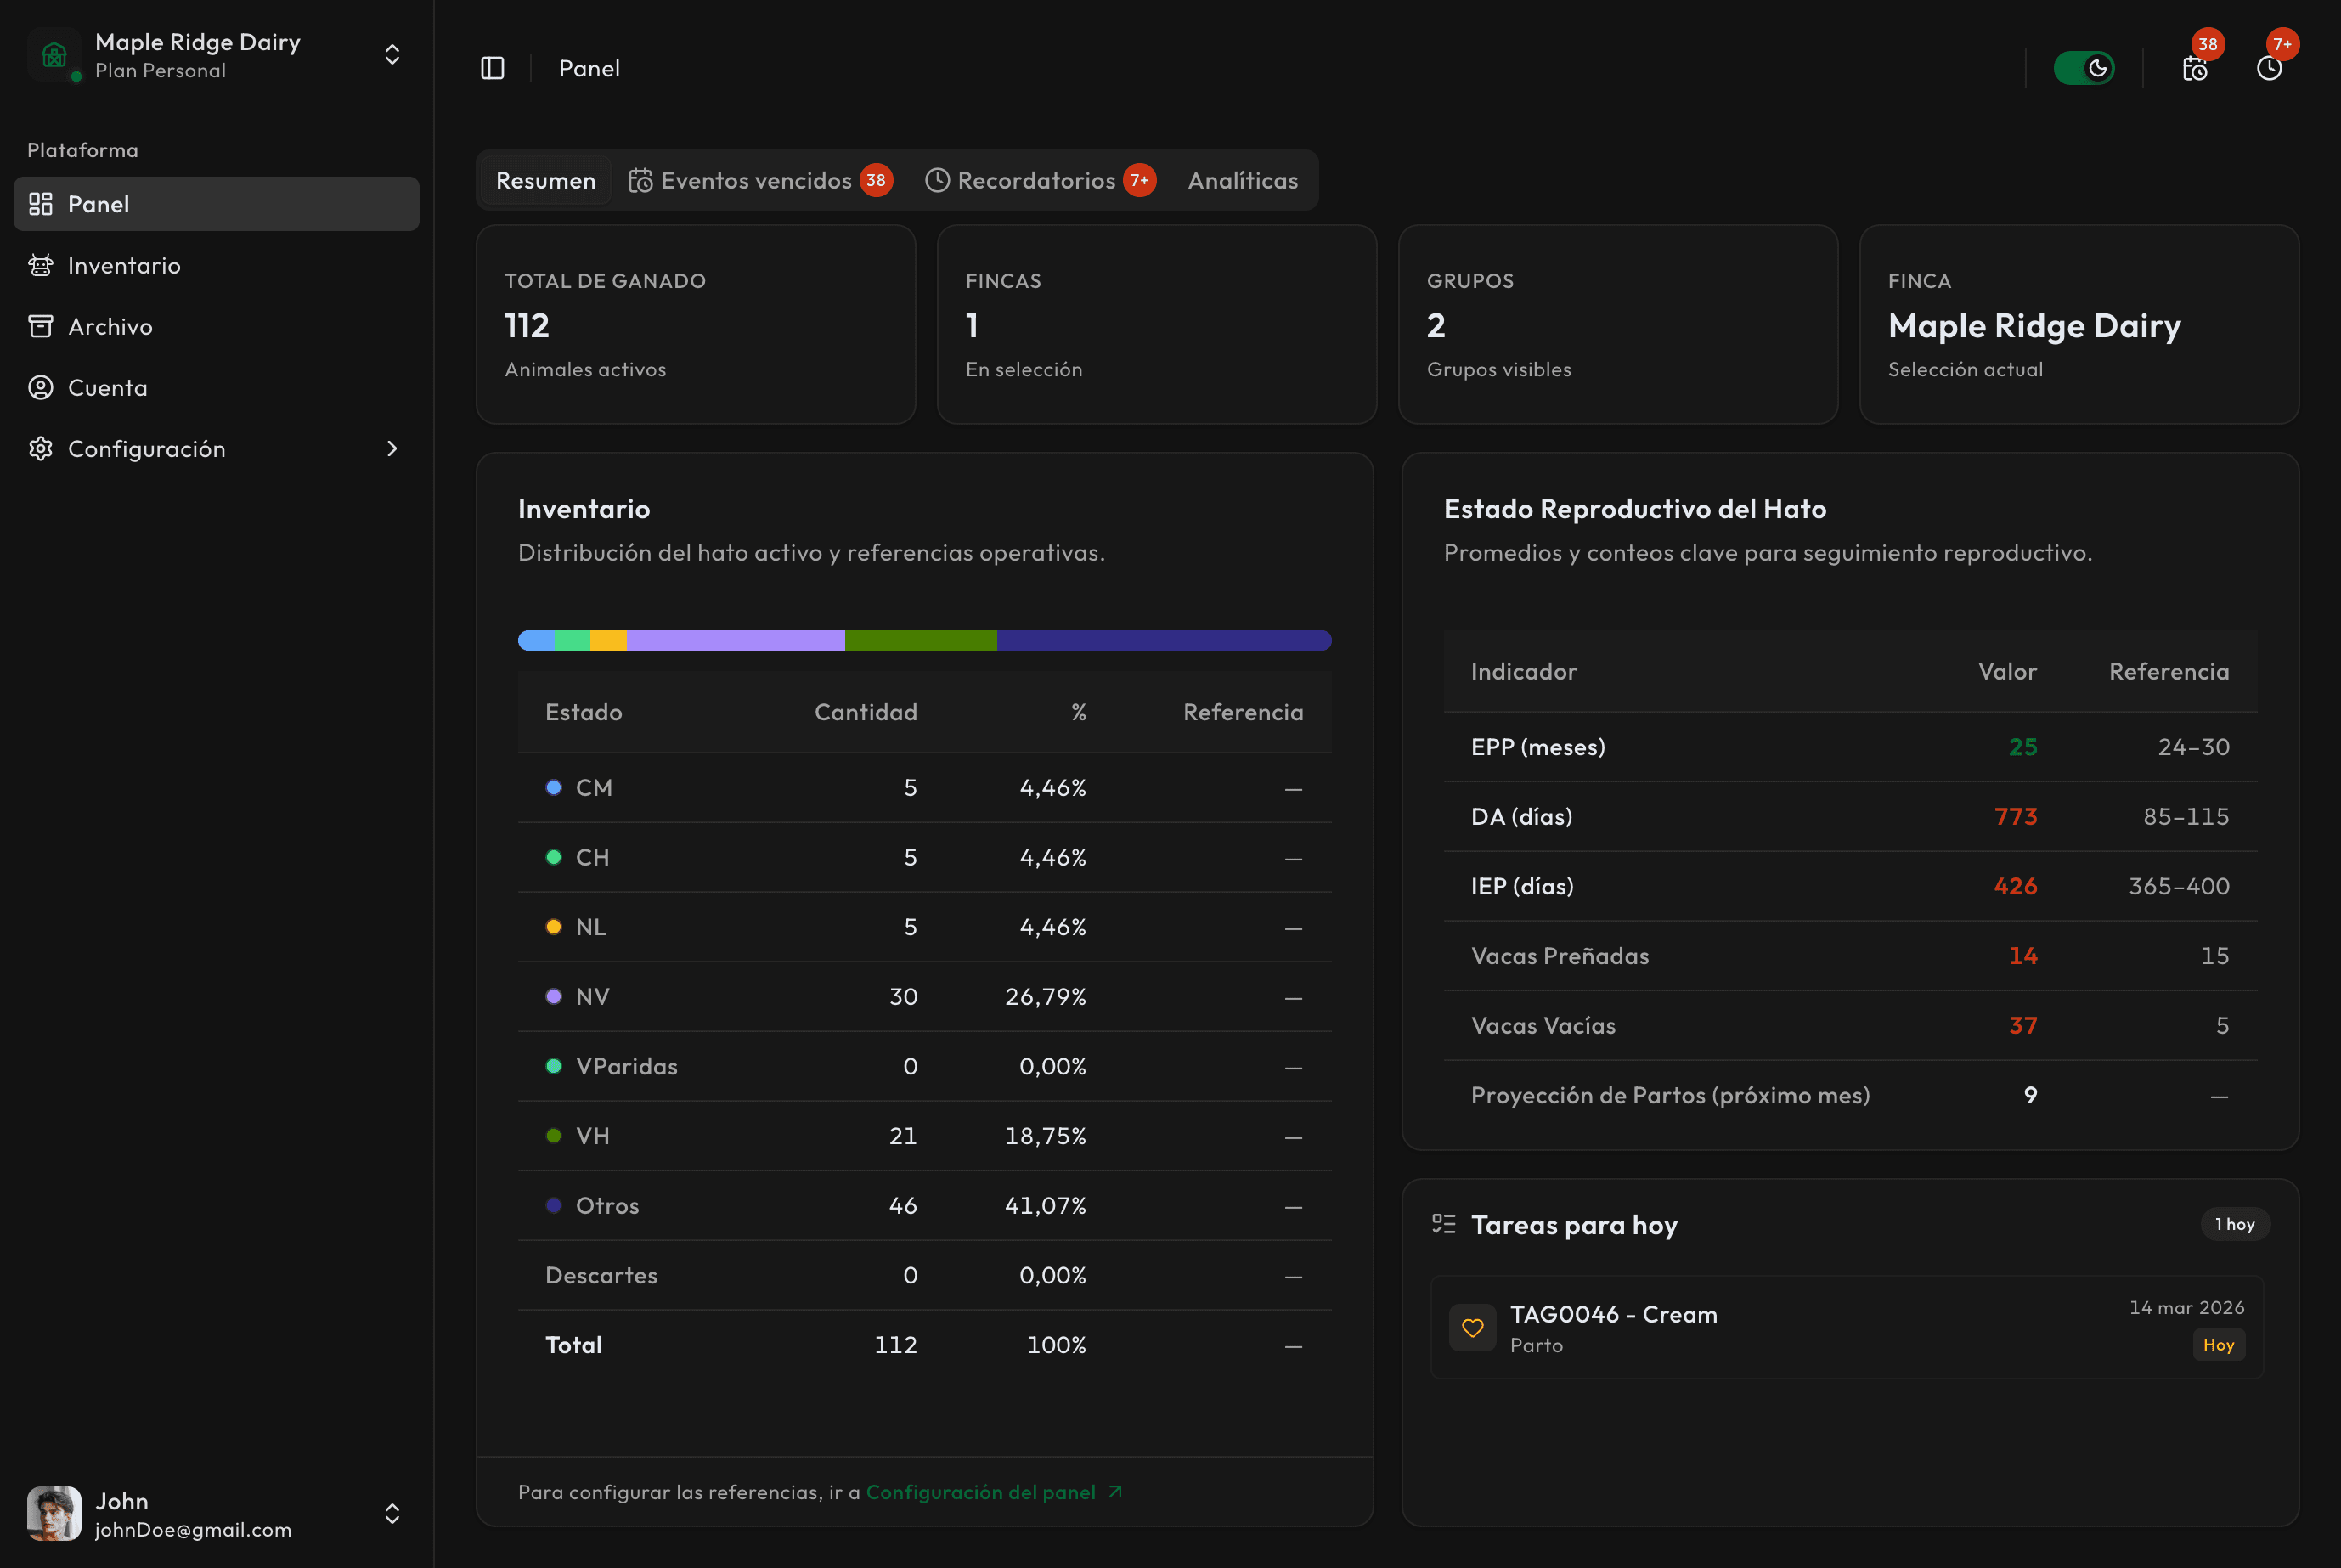Click the dark blue Otros bar segment
The width and height of the screenshot is (2341, 1568).
click(x=1163, y=640)
